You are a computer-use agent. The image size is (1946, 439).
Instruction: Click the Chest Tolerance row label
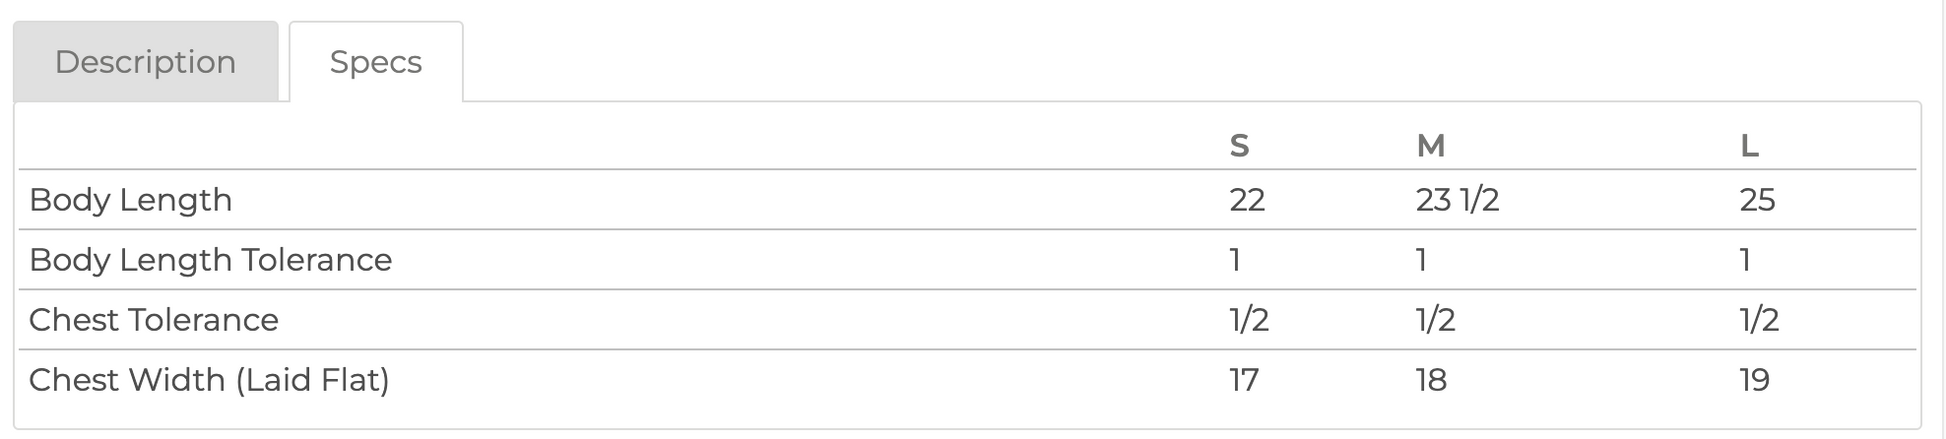[154, 320]
